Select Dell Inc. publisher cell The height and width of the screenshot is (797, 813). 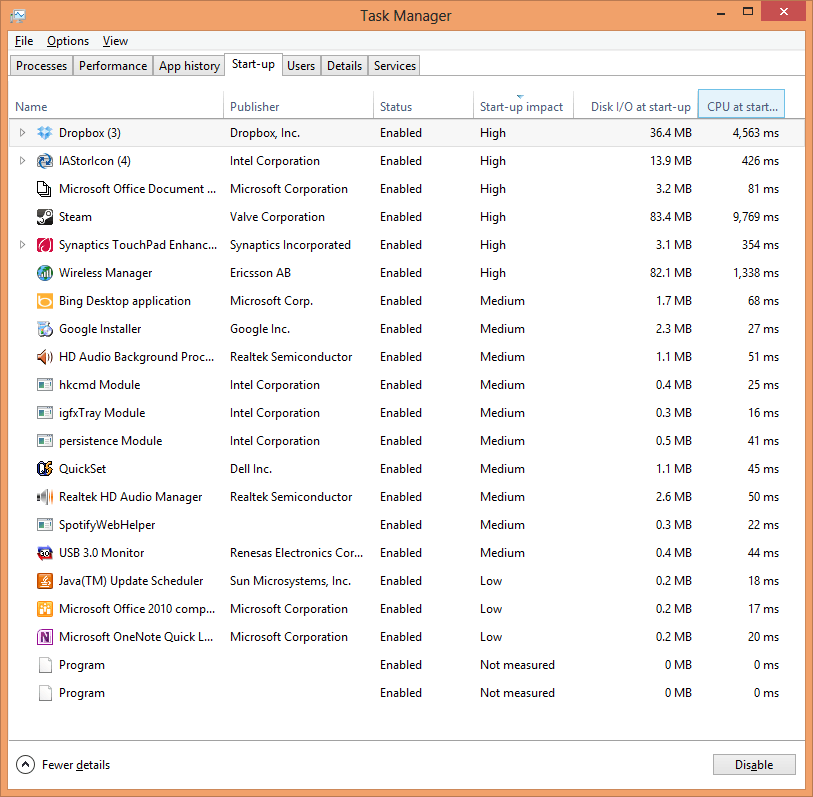click(251, 469)
